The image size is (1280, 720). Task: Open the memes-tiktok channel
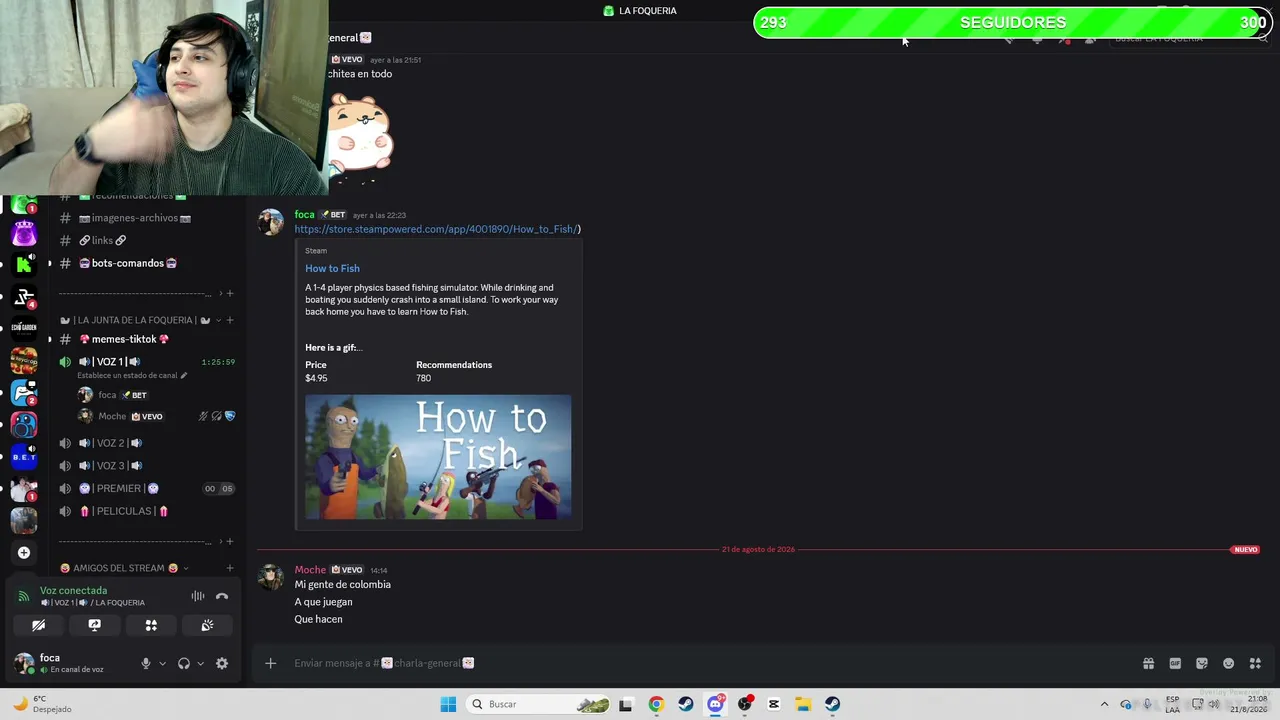point(147,339)
